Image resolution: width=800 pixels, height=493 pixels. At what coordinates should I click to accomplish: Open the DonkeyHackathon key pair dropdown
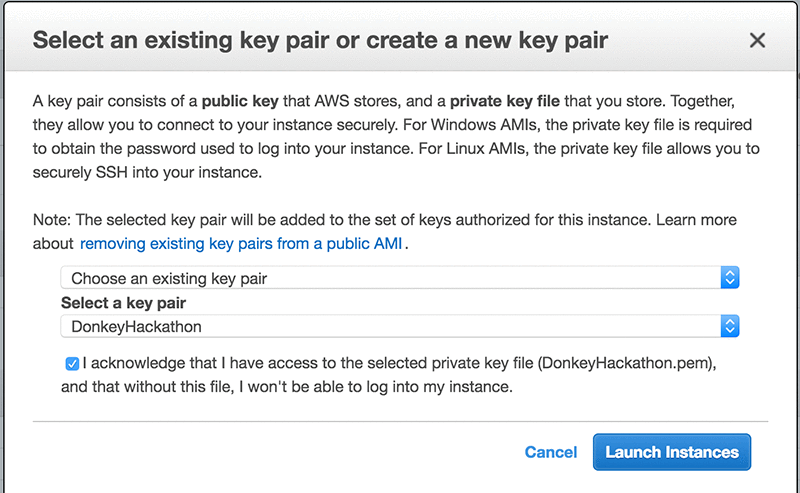[399, 326]
